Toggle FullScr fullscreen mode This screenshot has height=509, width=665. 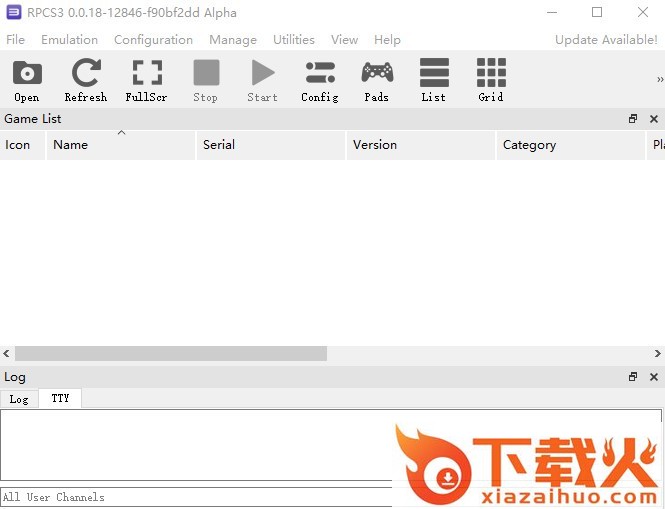[x=146, y=81]
